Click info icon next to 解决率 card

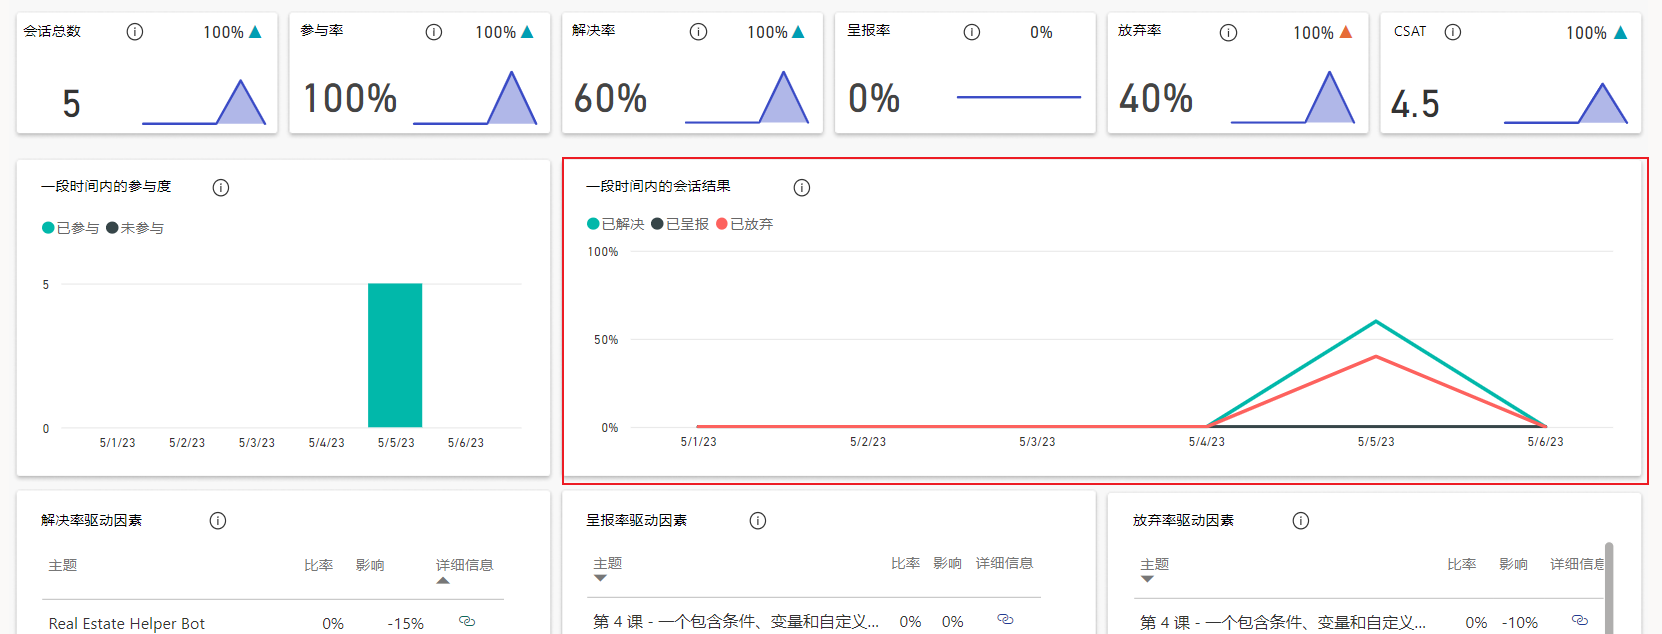point(699,32)
